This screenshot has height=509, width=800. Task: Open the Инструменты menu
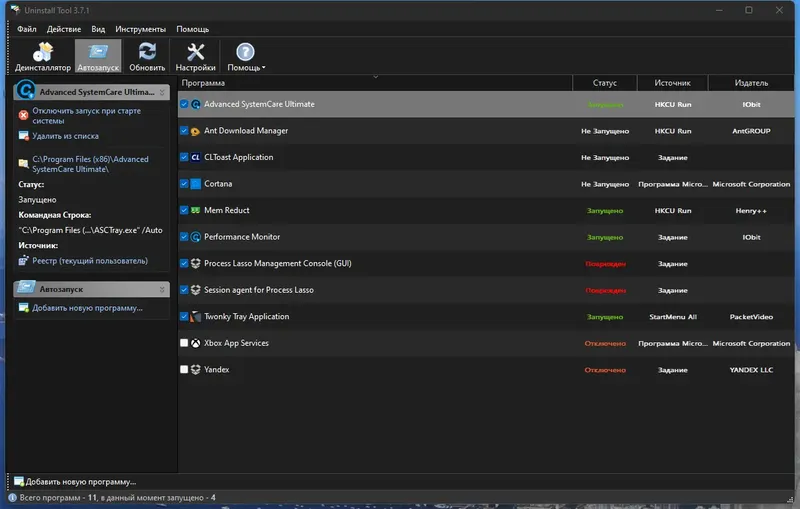click(140, 29)
